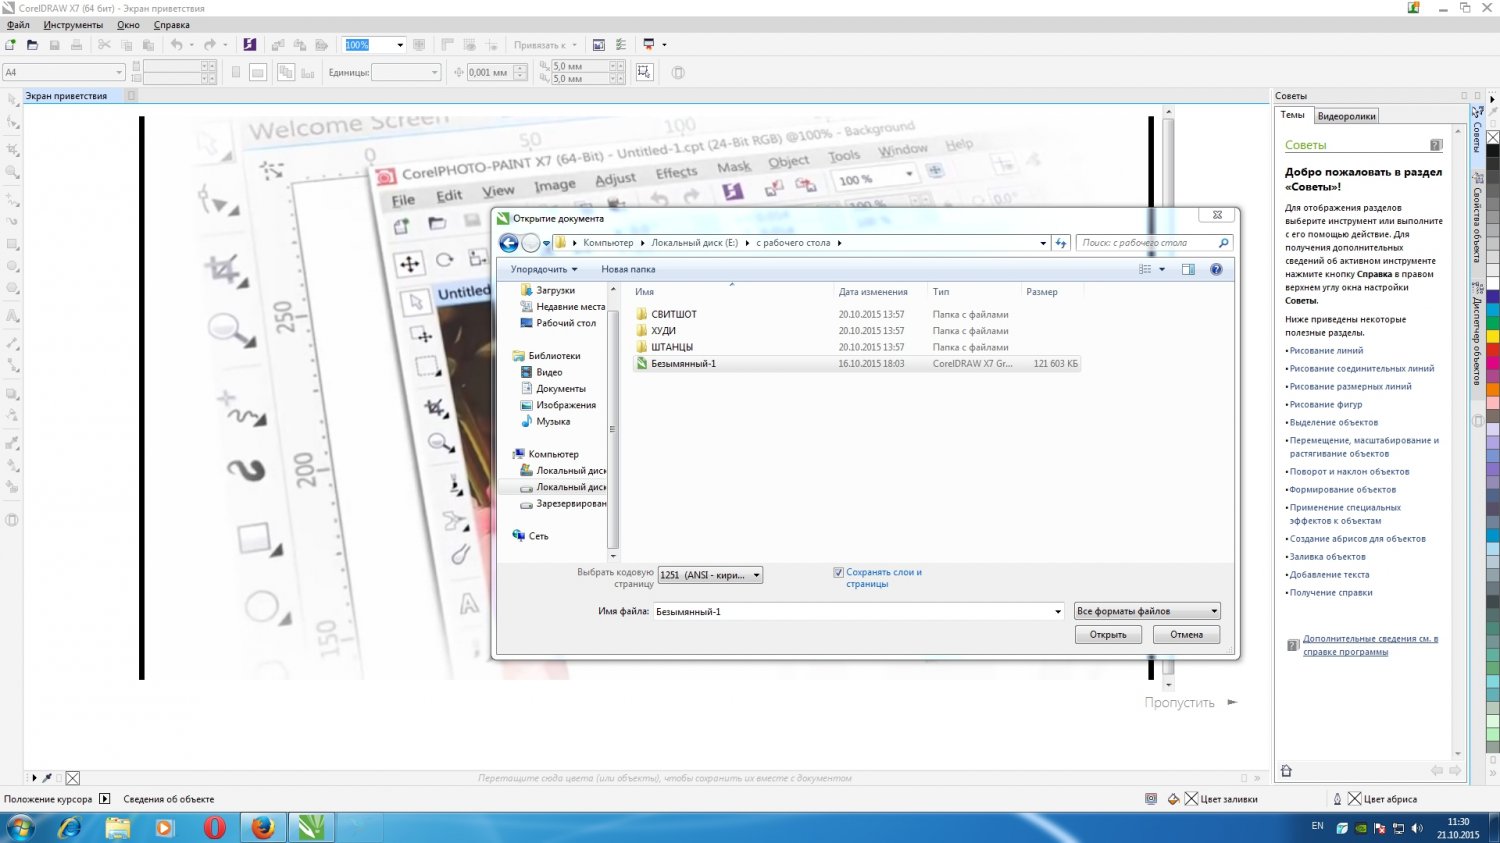Click the help icon in open dialog
The width and height of the screenshot is (1500, 843).
point(1216,269)
